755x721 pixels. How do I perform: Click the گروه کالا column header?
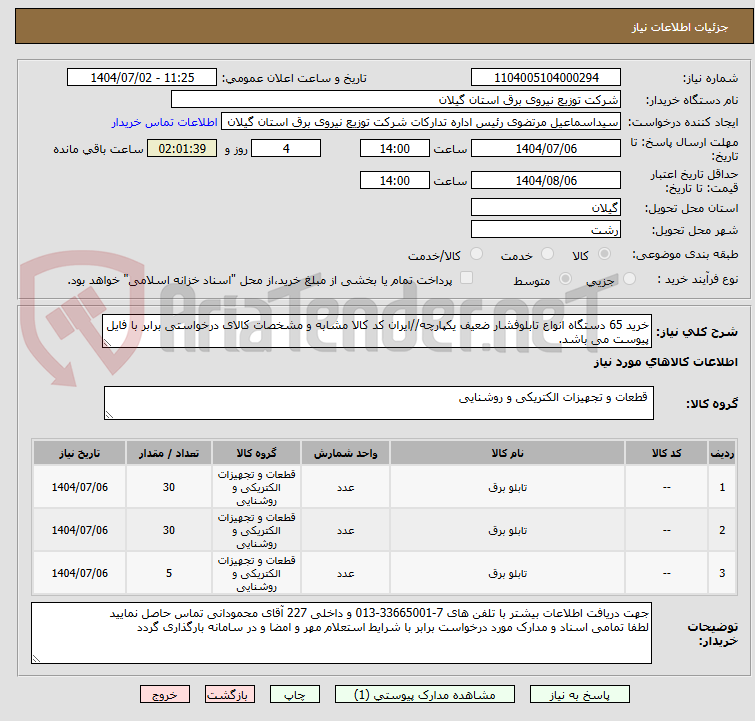coord(256,453)
